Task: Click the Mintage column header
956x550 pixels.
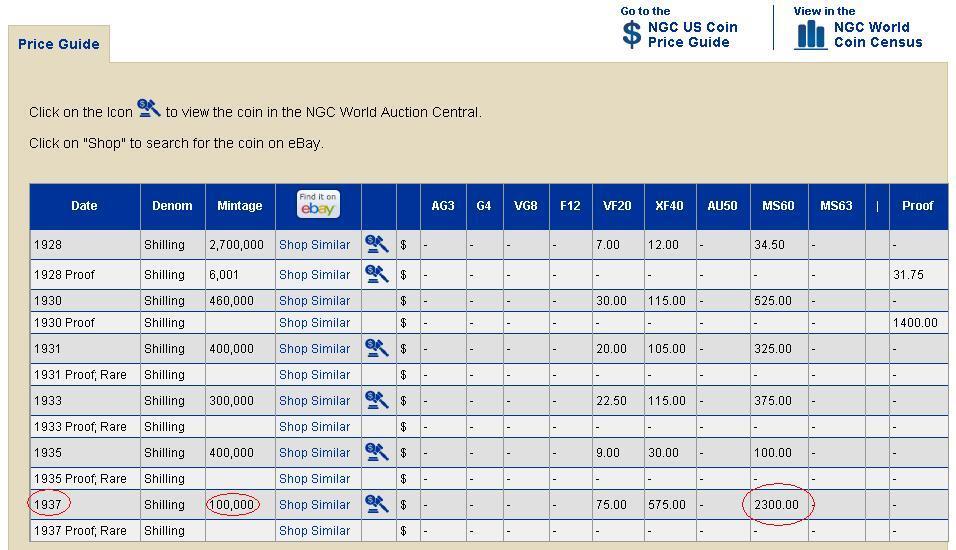Action: [x=239, y=206]
